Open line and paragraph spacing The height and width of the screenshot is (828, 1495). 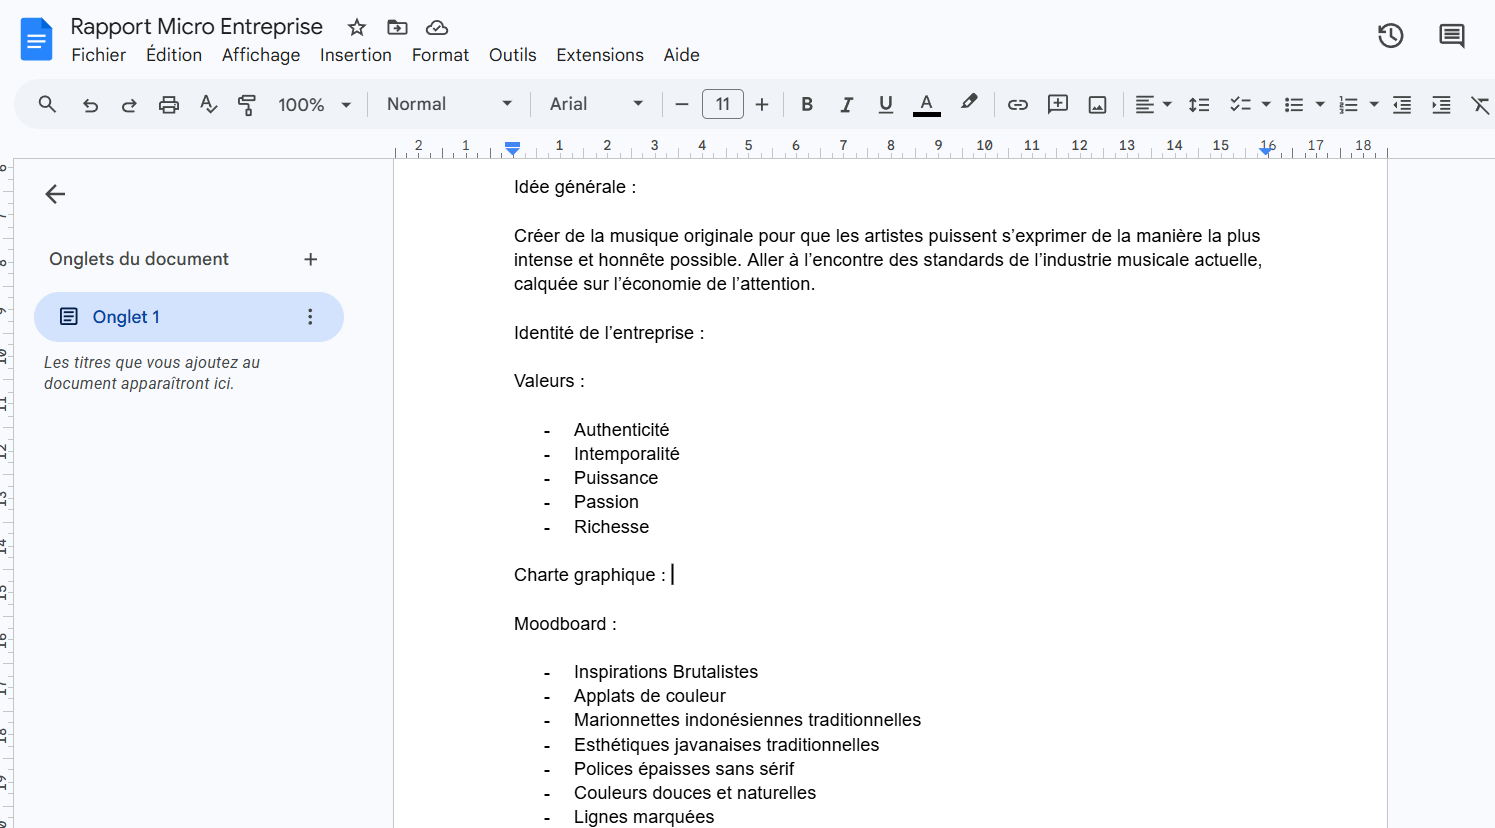1199,104
